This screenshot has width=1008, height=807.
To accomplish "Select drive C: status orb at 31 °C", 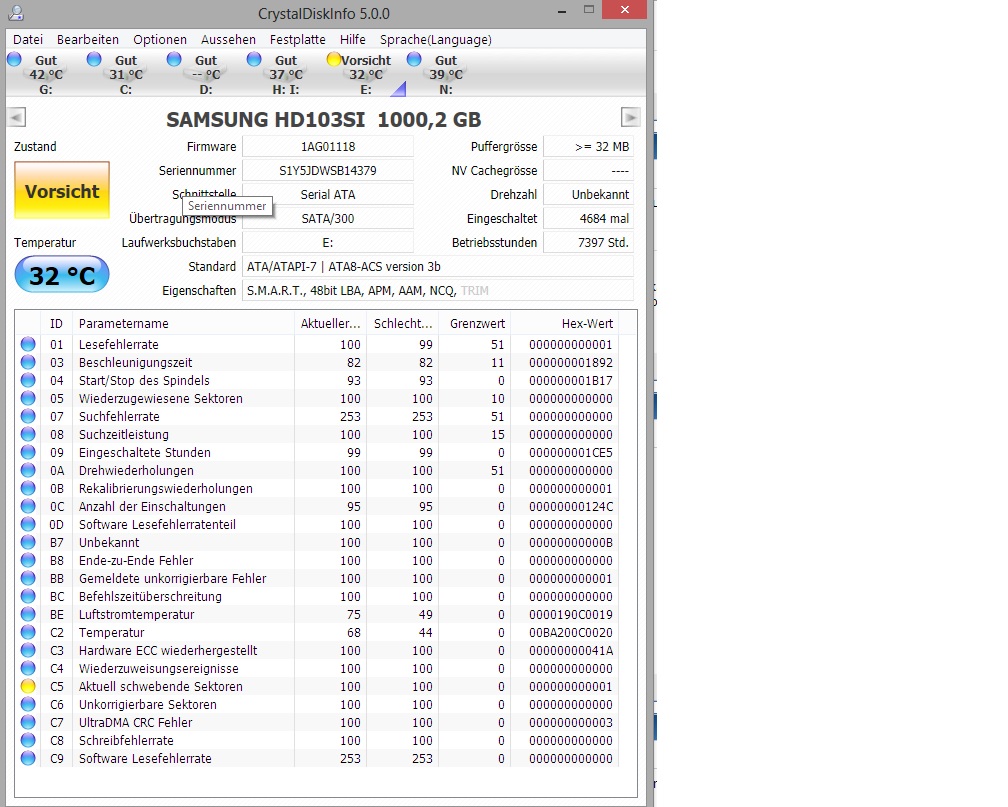I will (x=94, y=60).
